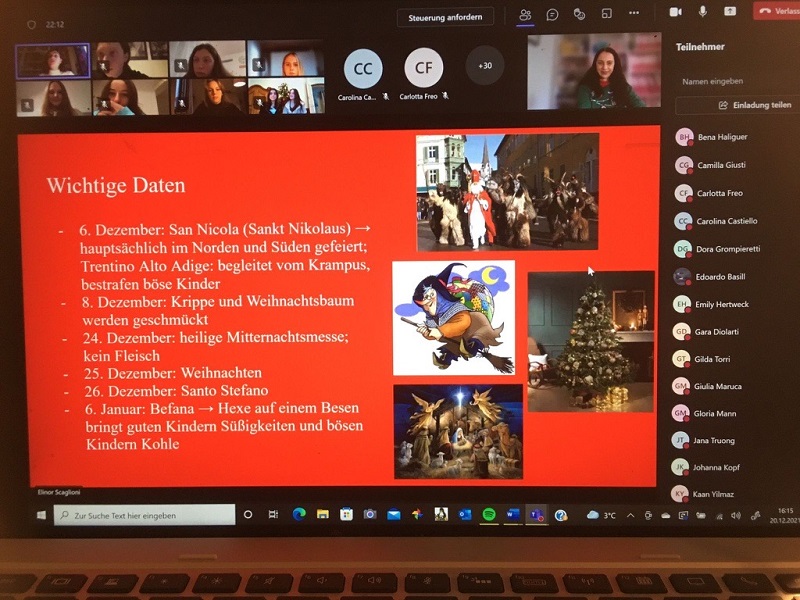Open Microsoft Edge from the taskbar
Screen dimensions: 800x600
pos(298,515)
